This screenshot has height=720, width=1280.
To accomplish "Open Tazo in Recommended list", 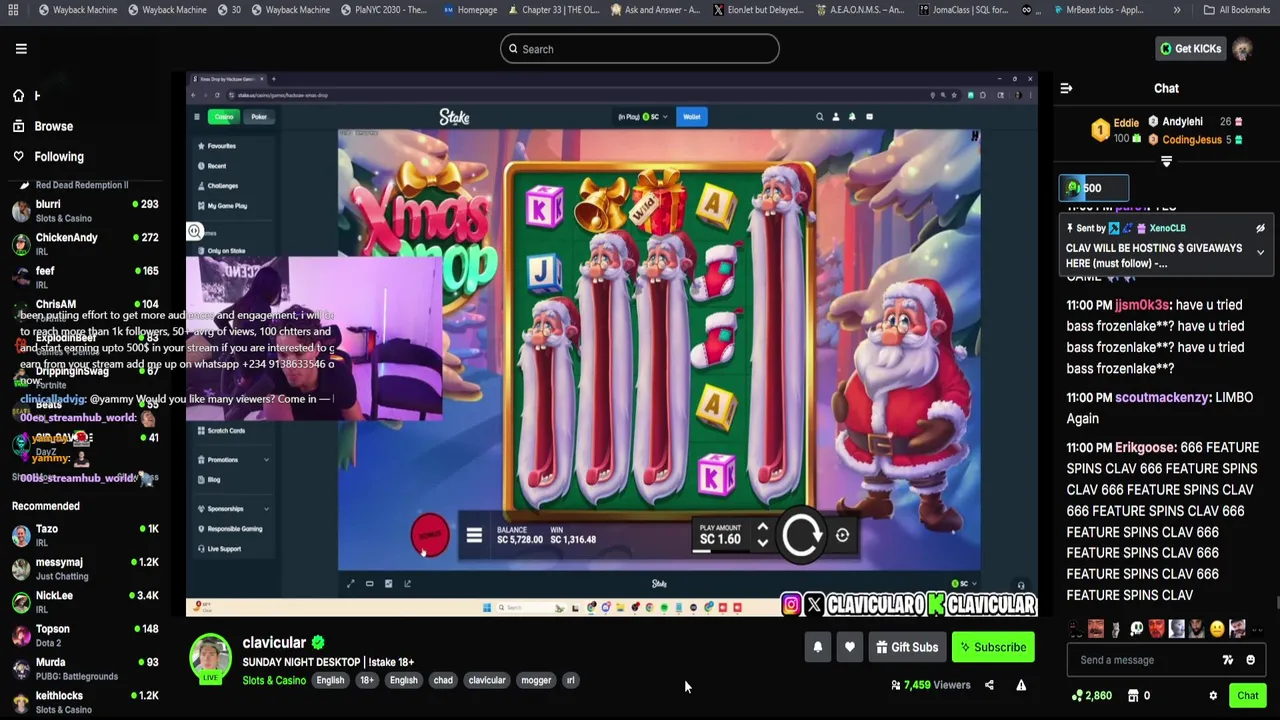I will point(84,535).
